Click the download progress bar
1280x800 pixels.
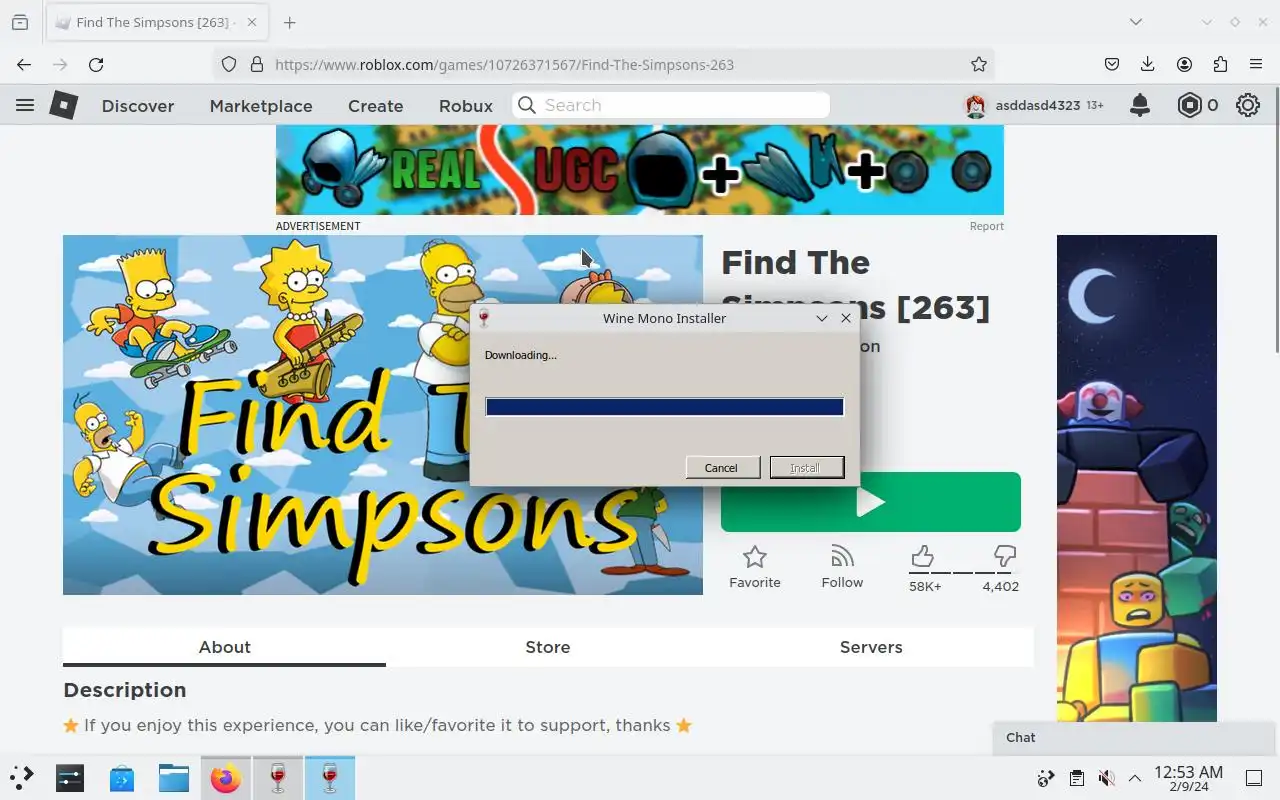[664, 406]
